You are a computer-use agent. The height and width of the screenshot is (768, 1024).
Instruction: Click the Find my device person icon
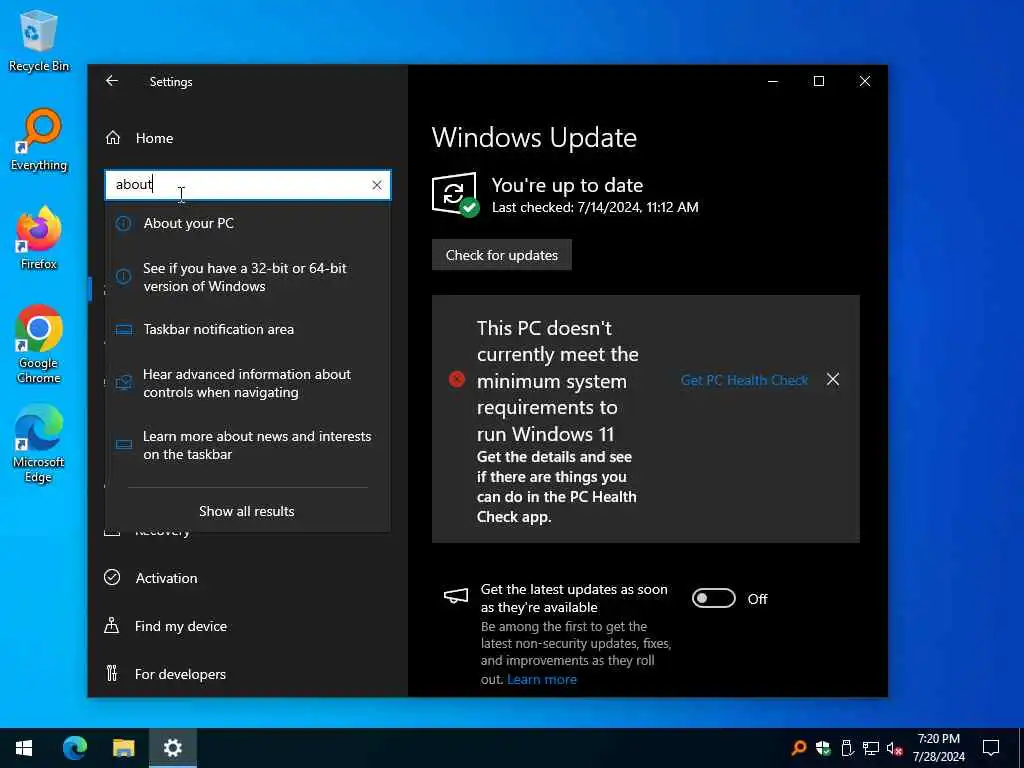pos(112,626)
